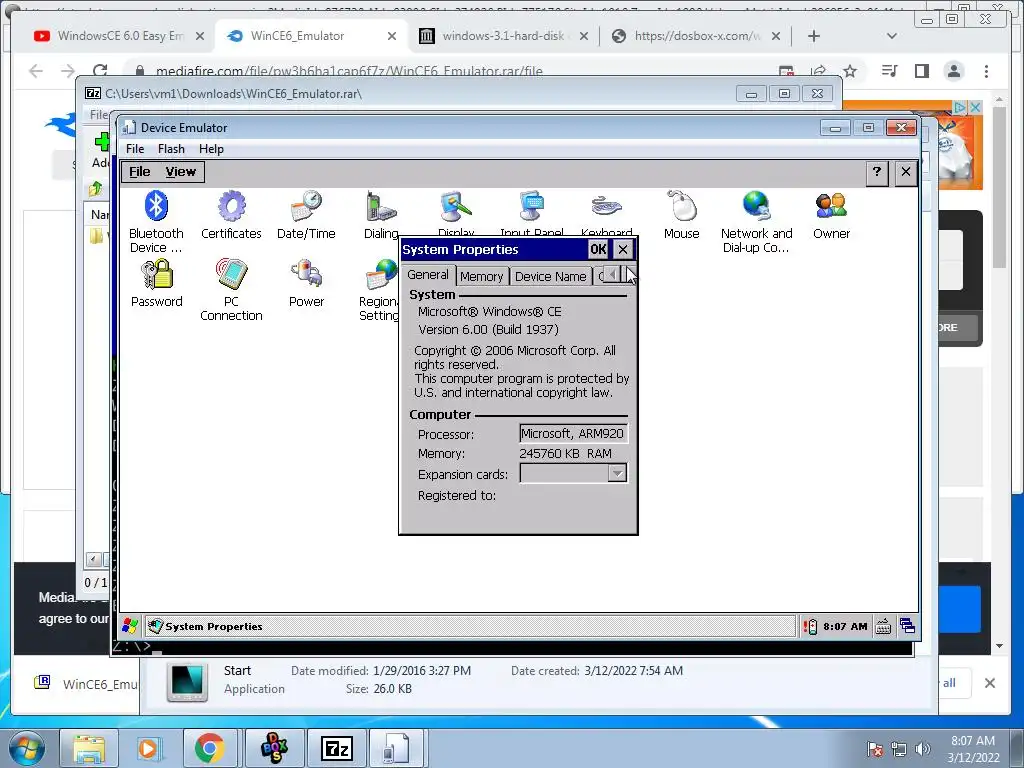Close the Chrome downloads bar

coord(990,682)
